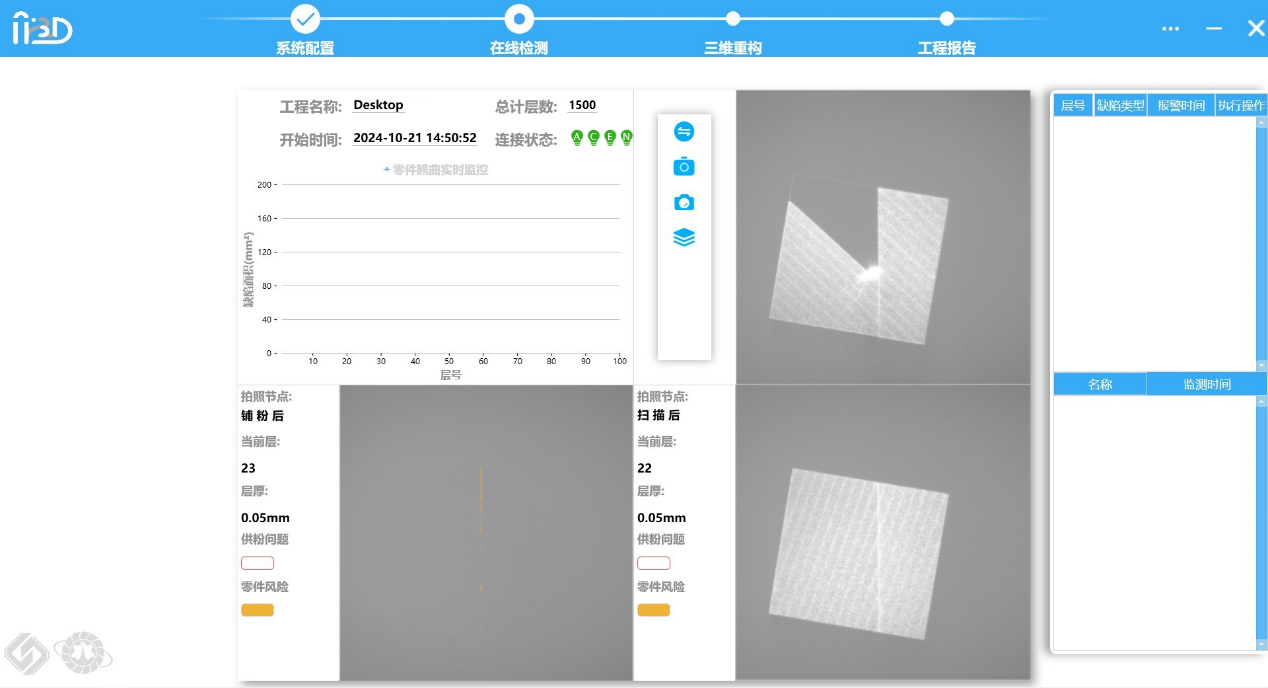Click the 监测时间 column header
Screen dimensions: 1268x688
(x=1207, y=384)
